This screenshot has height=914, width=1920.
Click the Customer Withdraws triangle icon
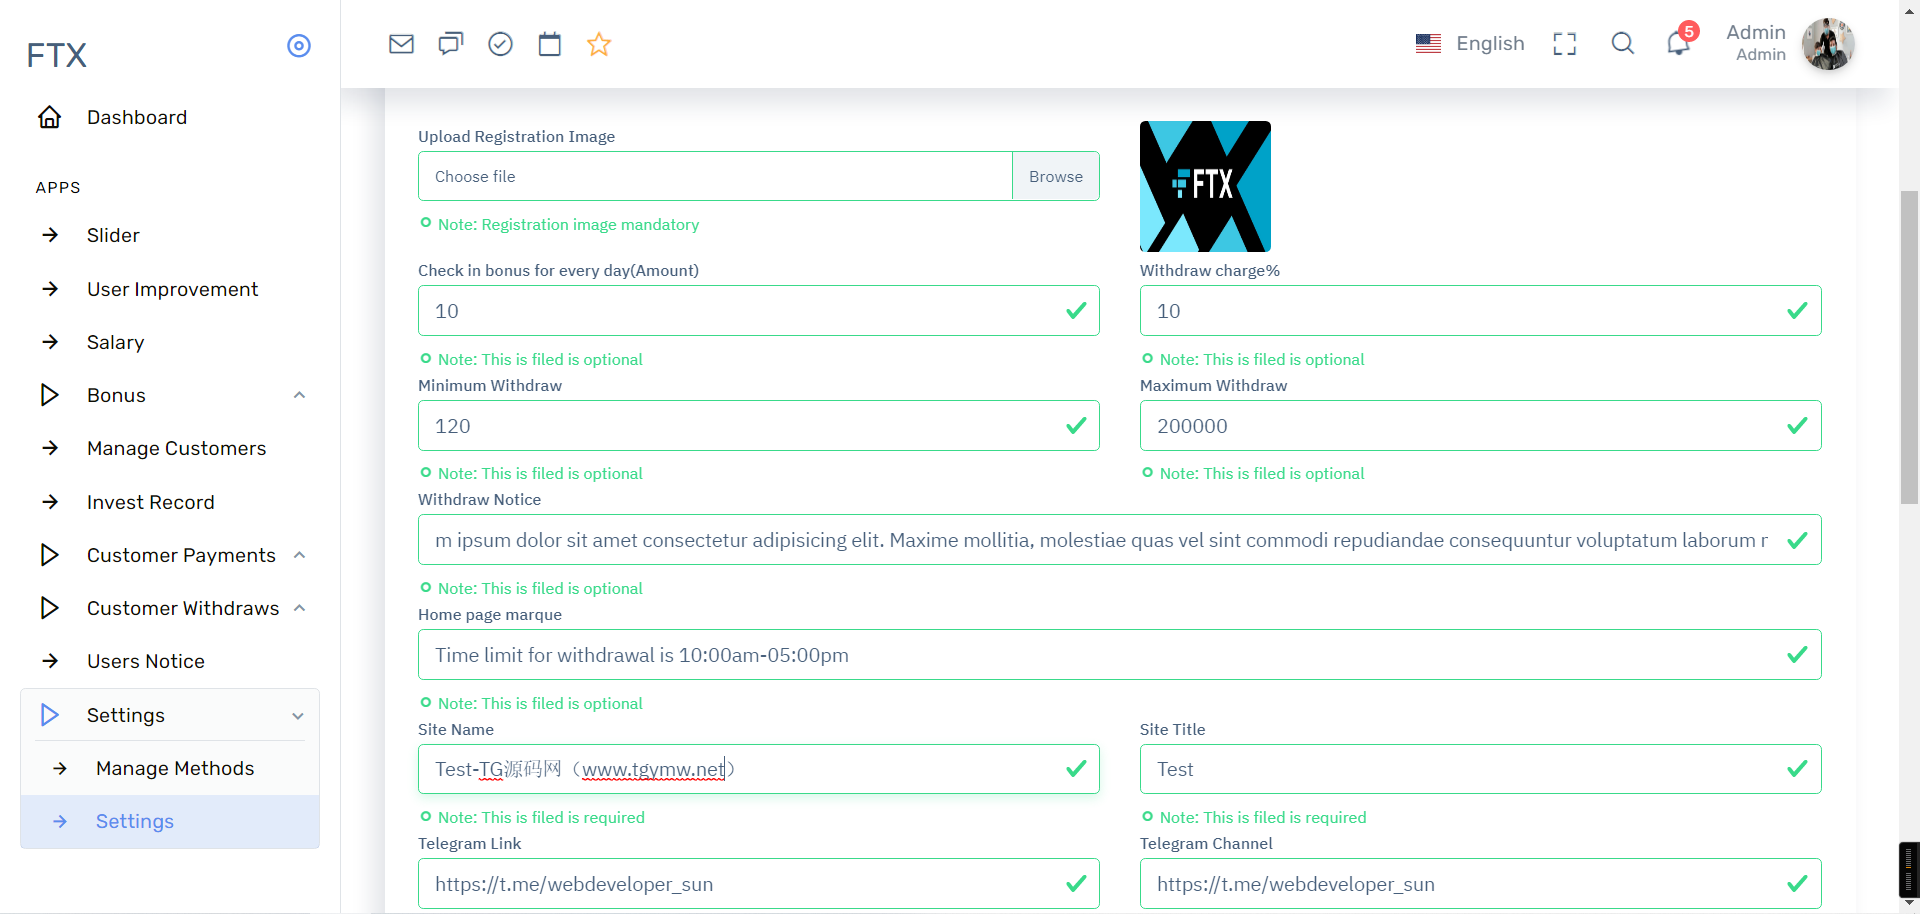(49, 608)
